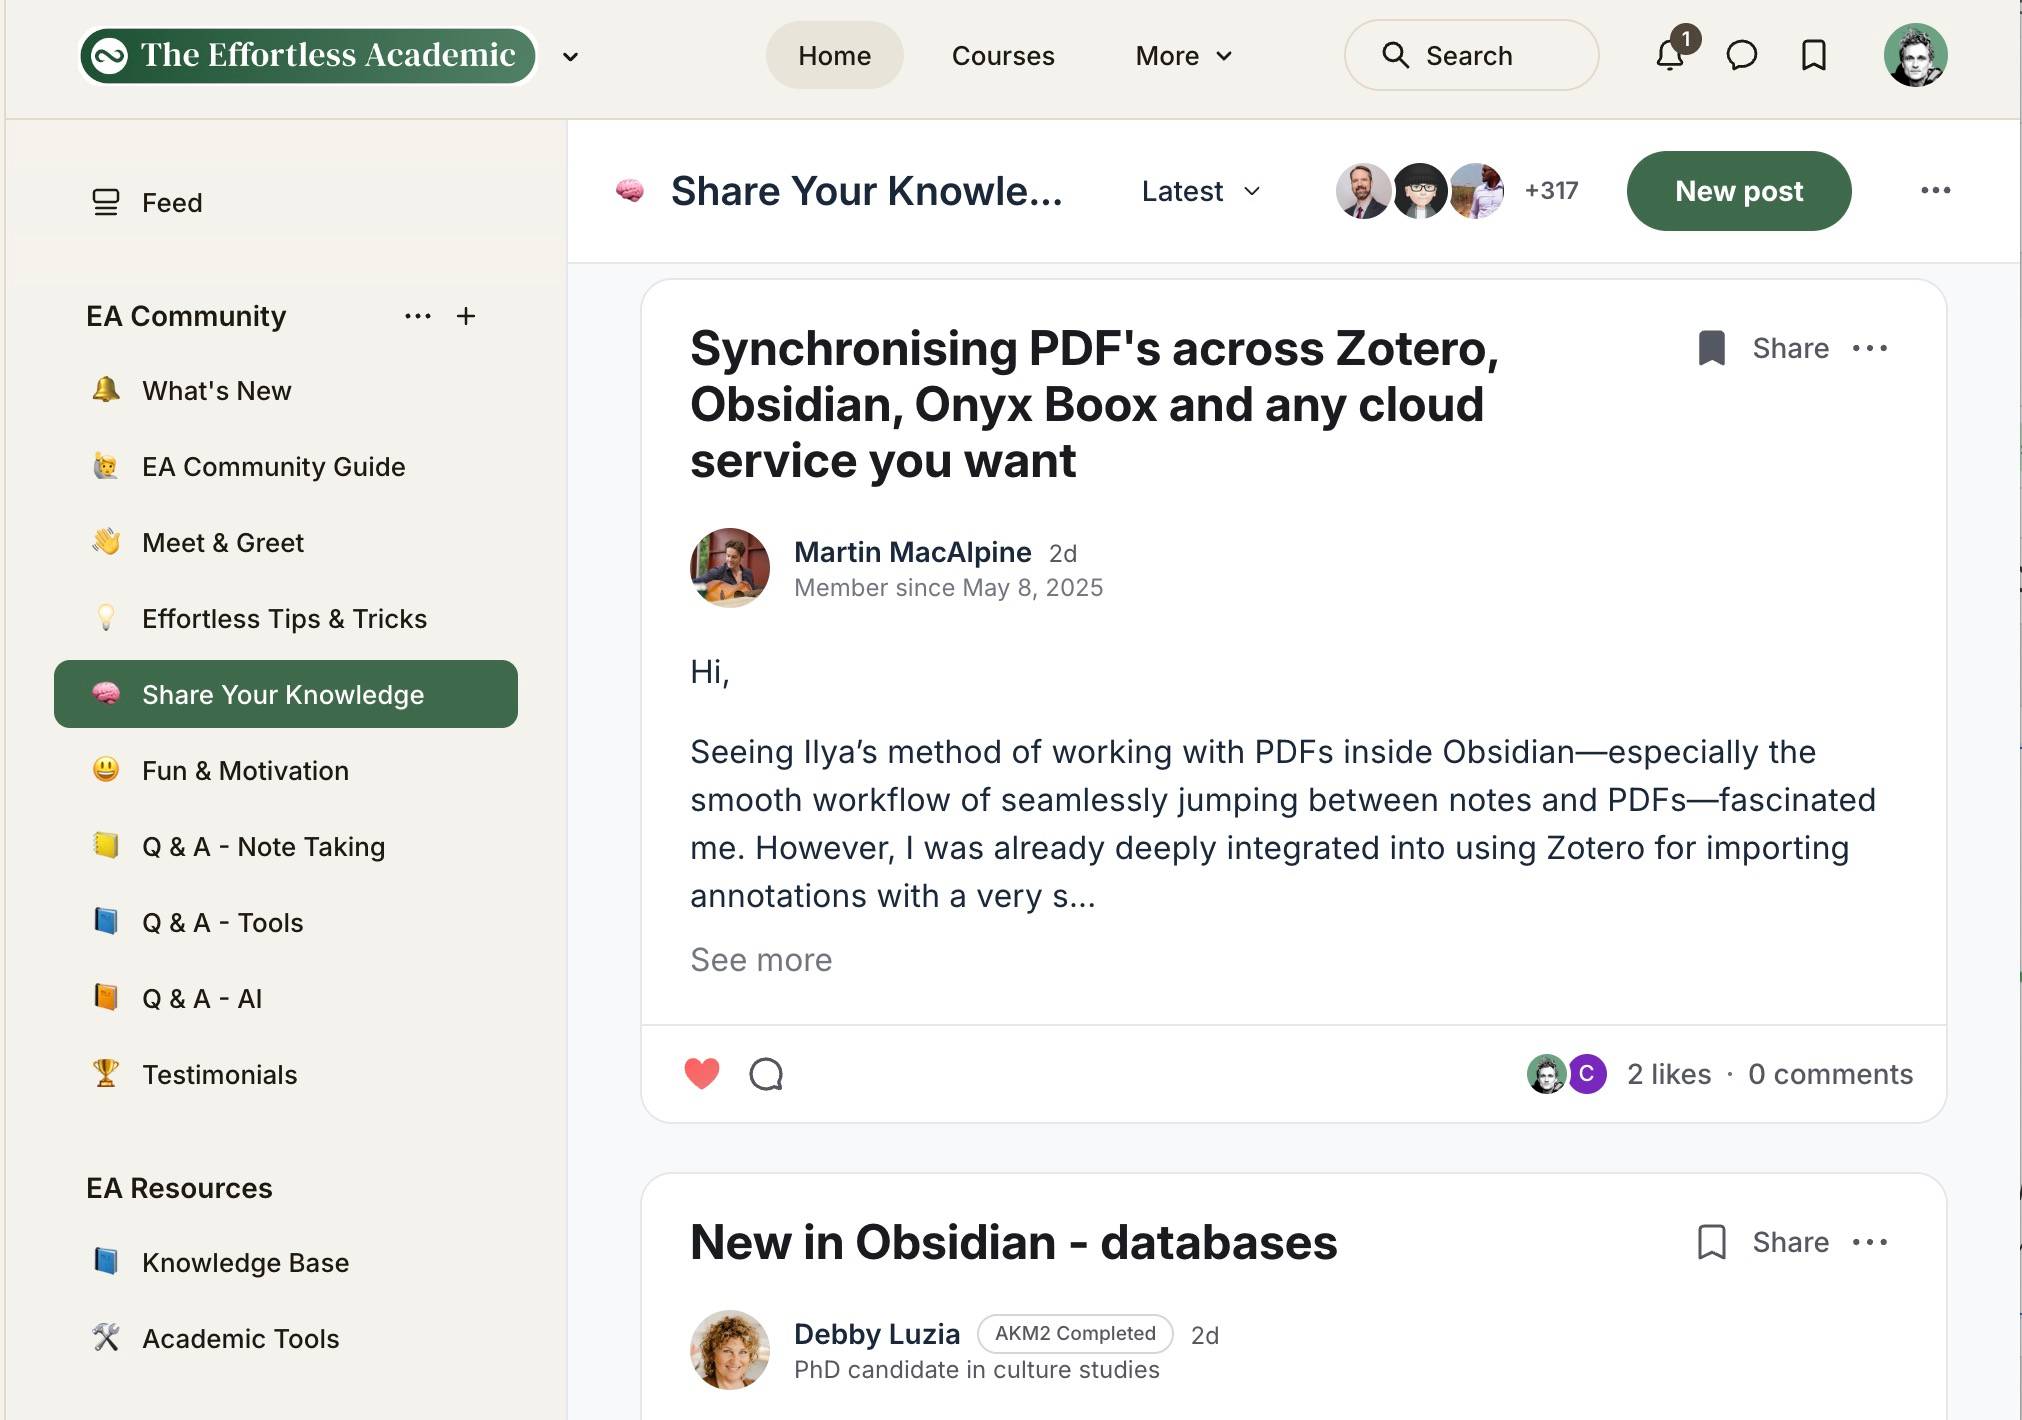Open EA Community Guide

(x=286, y=467)
